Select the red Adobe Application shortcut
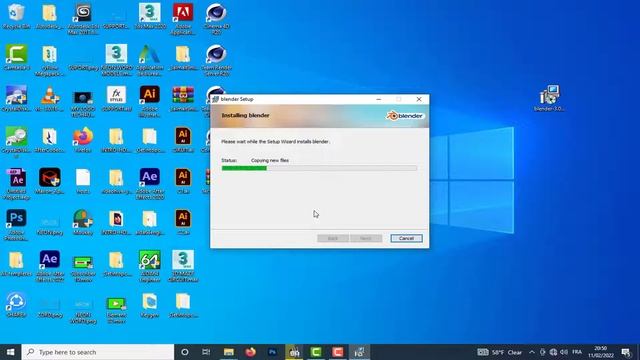The height and width of the screenshot is (360, 640). [183, 18]
